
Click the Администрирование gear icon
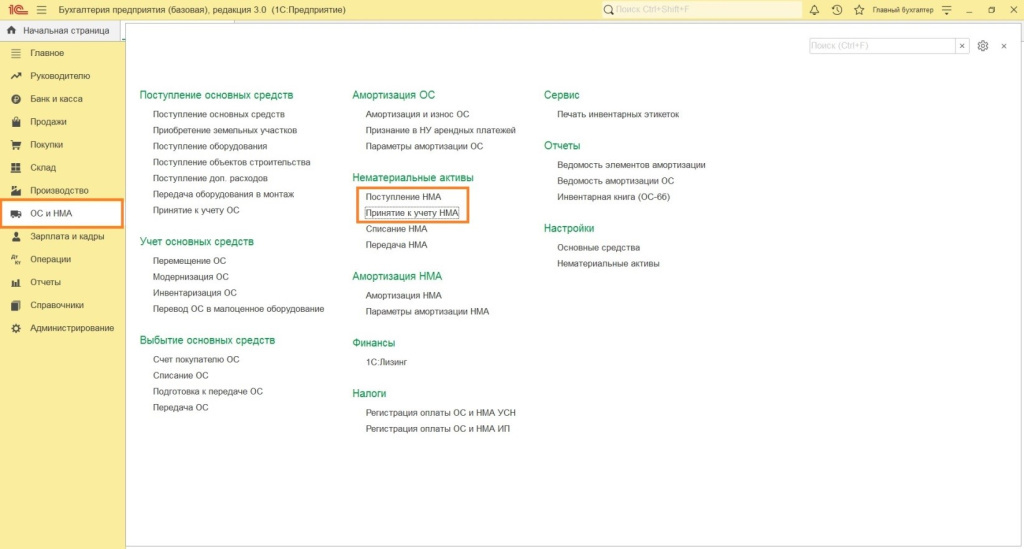[16, 328]
